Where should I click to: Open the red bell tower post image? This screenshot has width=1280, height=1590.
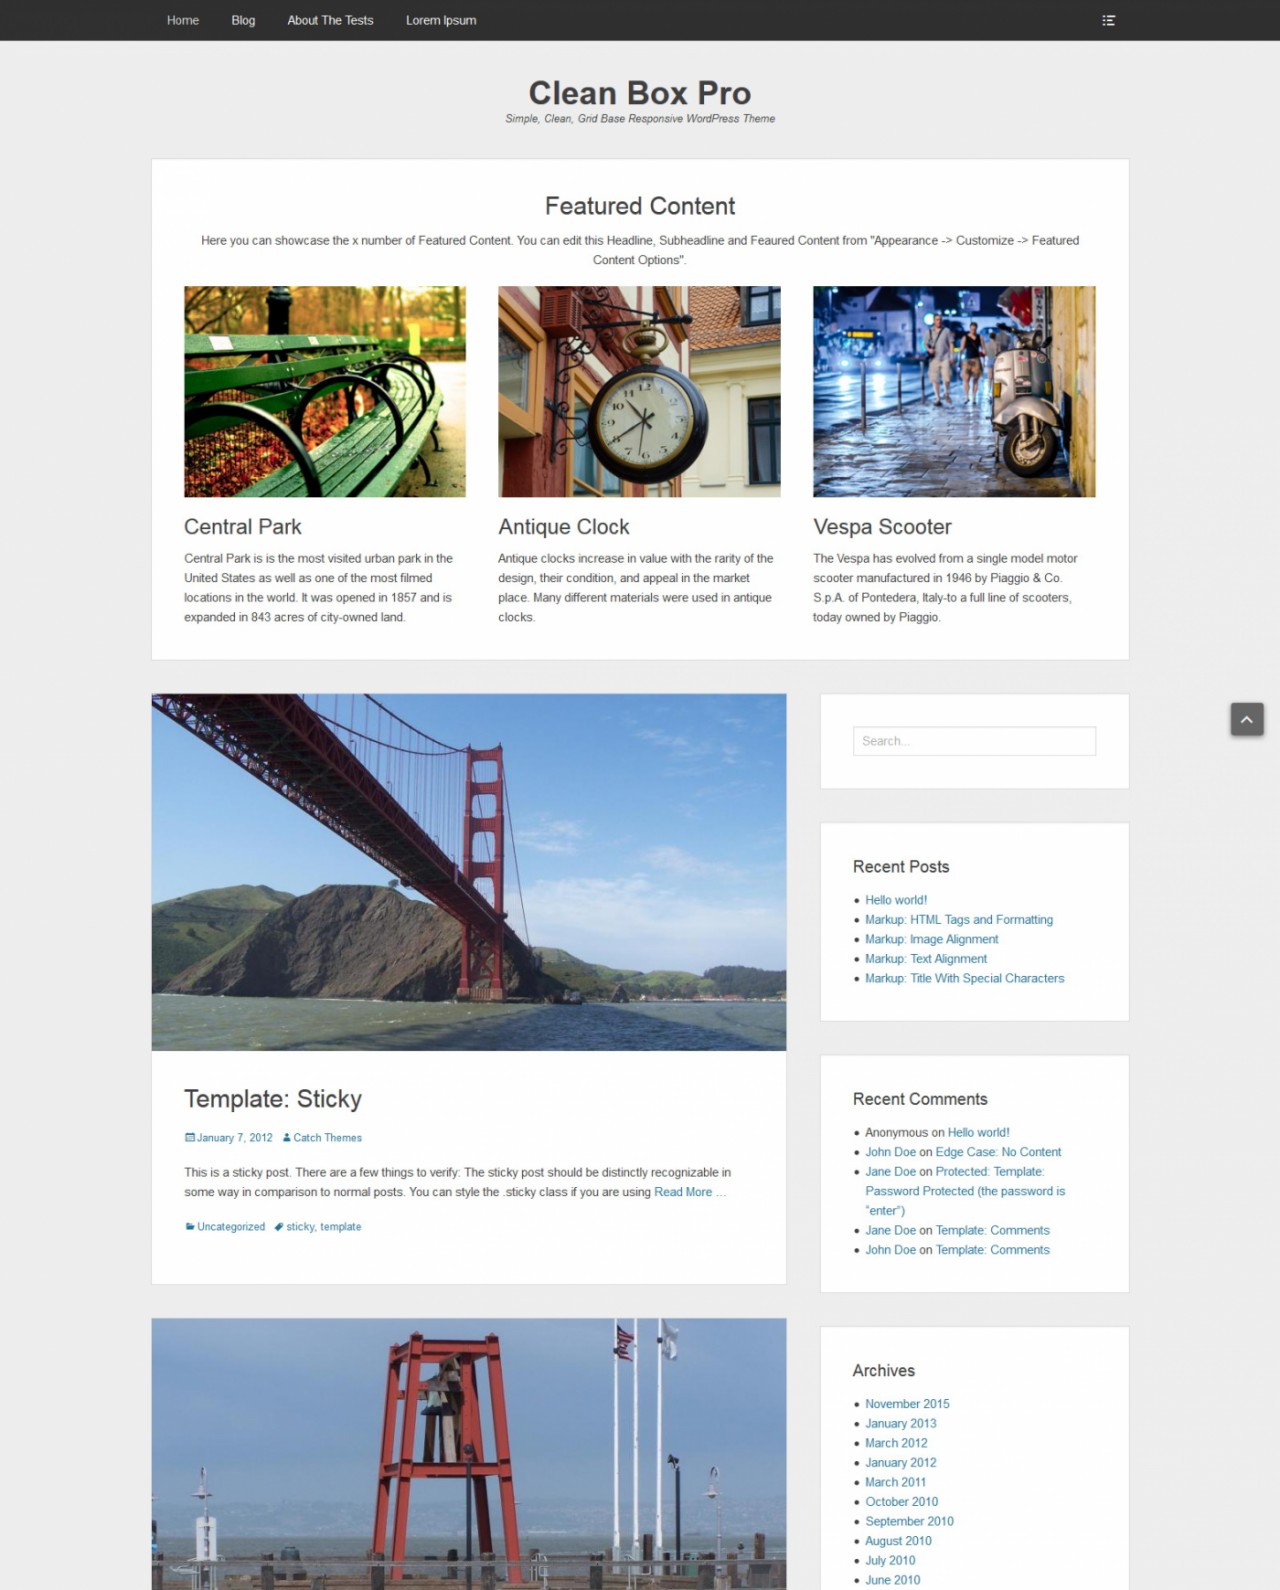click(x=469, y=1454)
